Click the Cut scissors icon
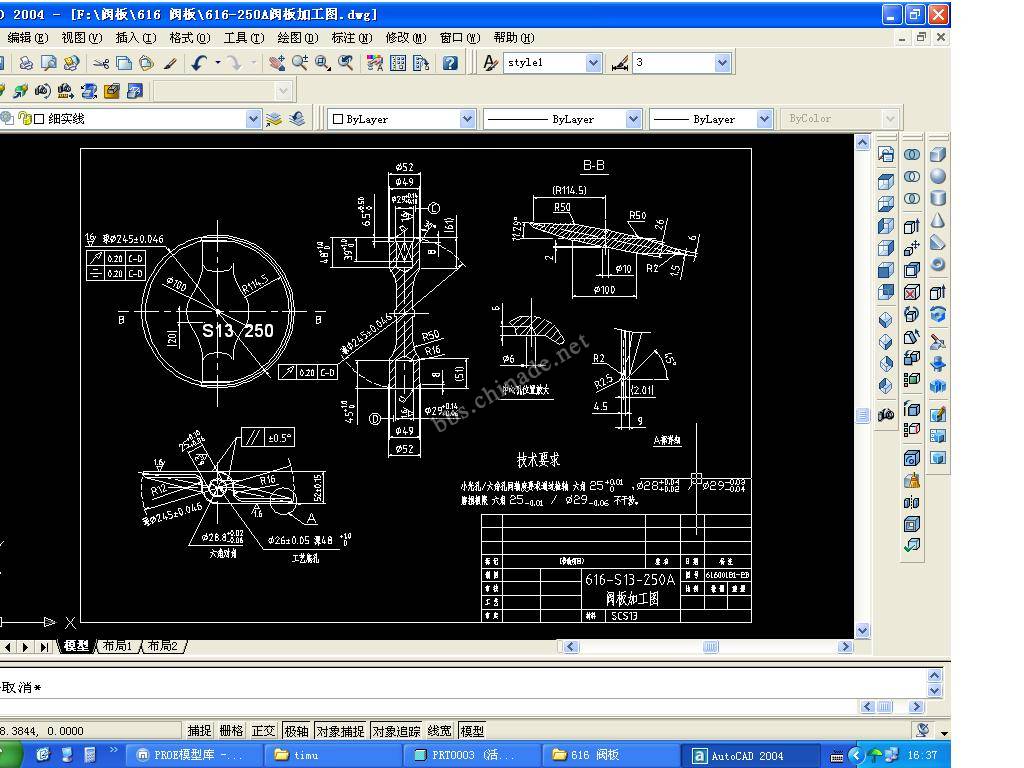 click(x=100, y=63)
